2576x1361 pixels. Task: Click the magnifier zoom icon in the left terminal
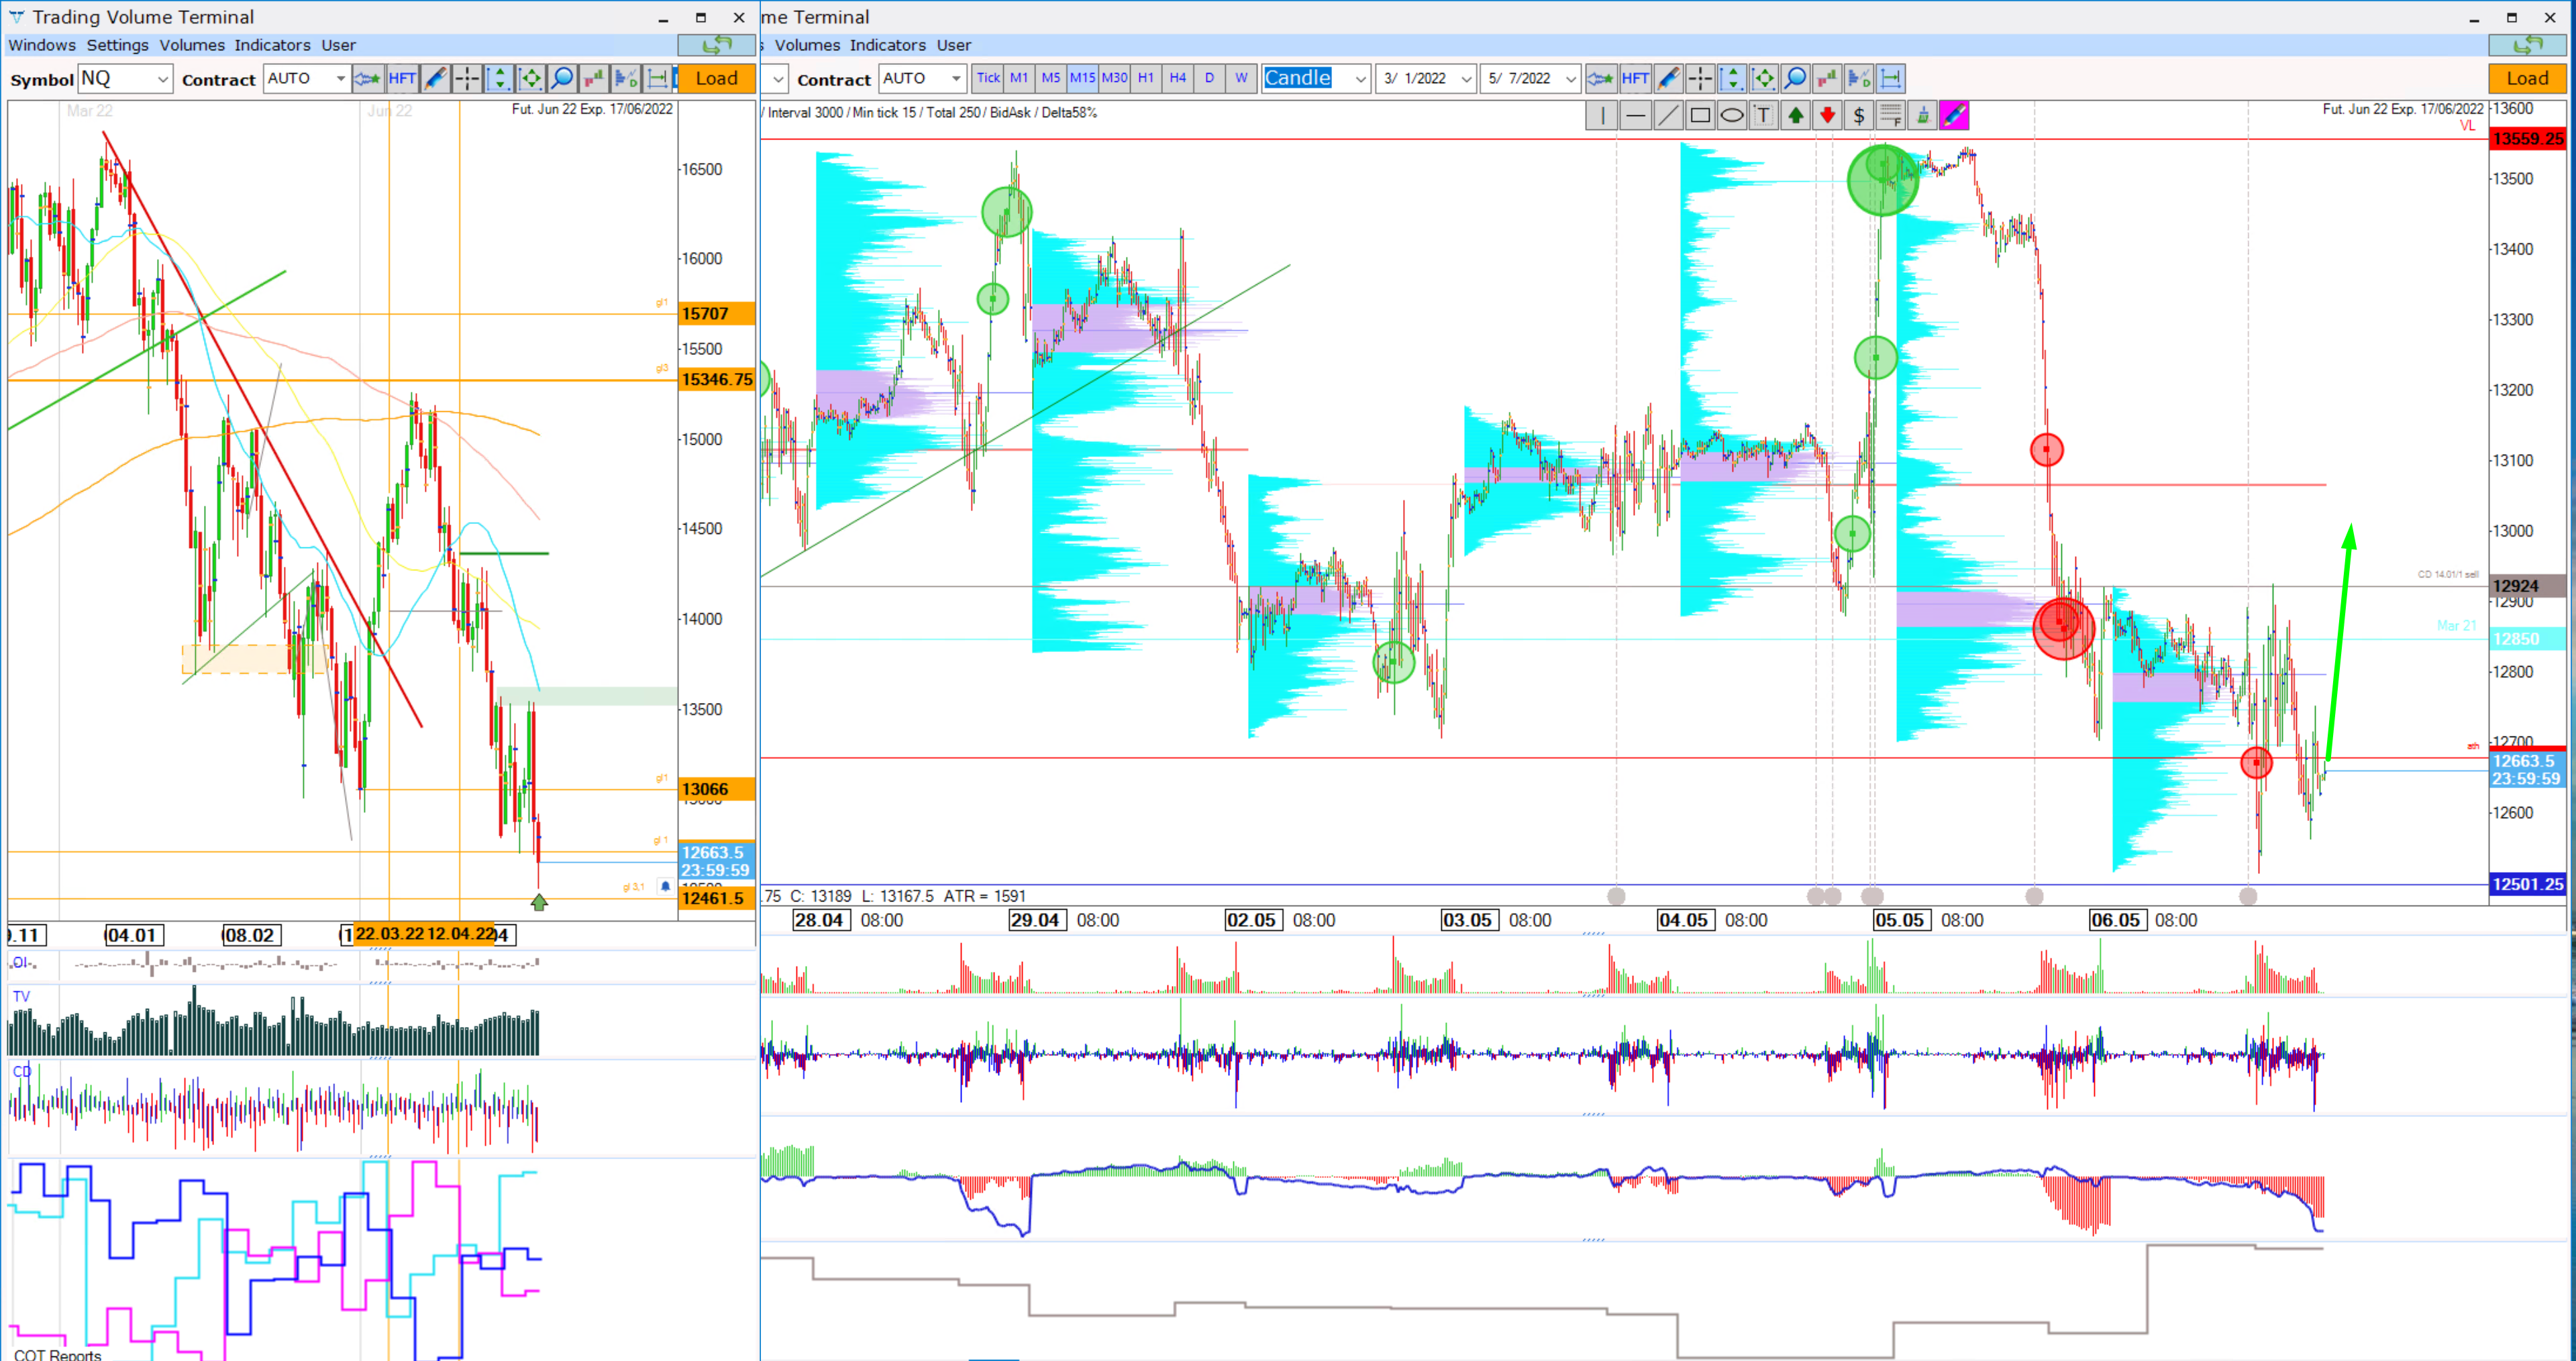click(563, 78)
